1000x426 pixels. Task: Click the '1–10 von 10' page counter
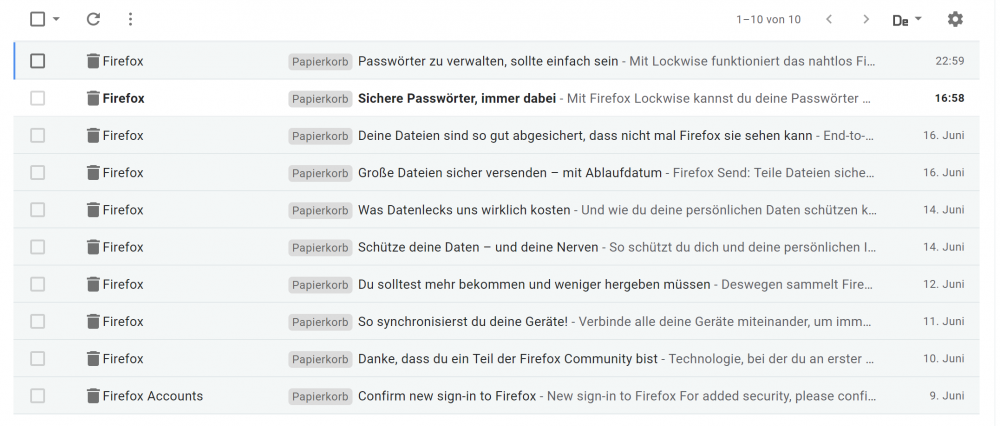[x=768, y=19]
